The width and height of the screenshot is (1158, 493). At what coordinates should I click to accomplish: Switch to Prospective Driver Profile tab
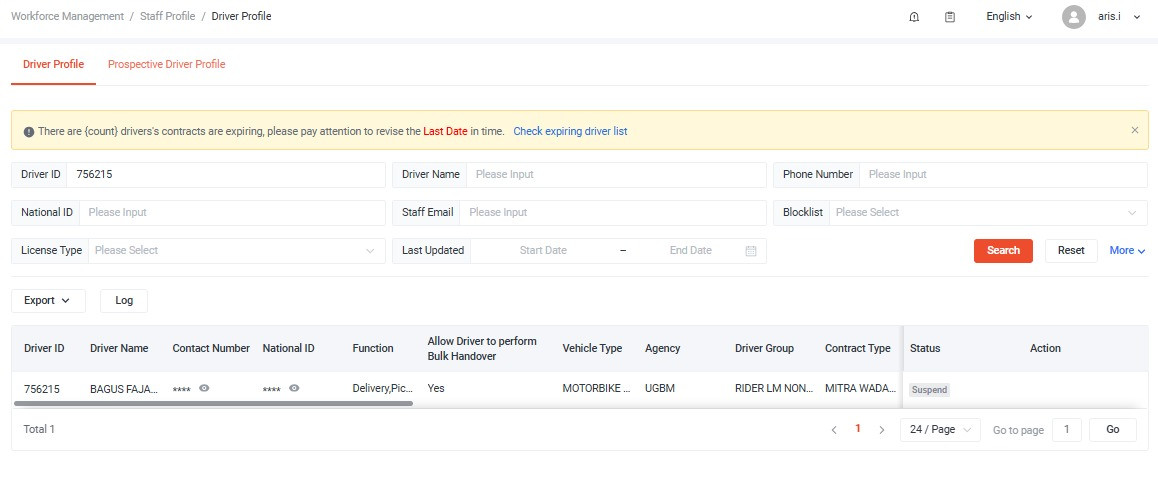(x=167, y=65)
